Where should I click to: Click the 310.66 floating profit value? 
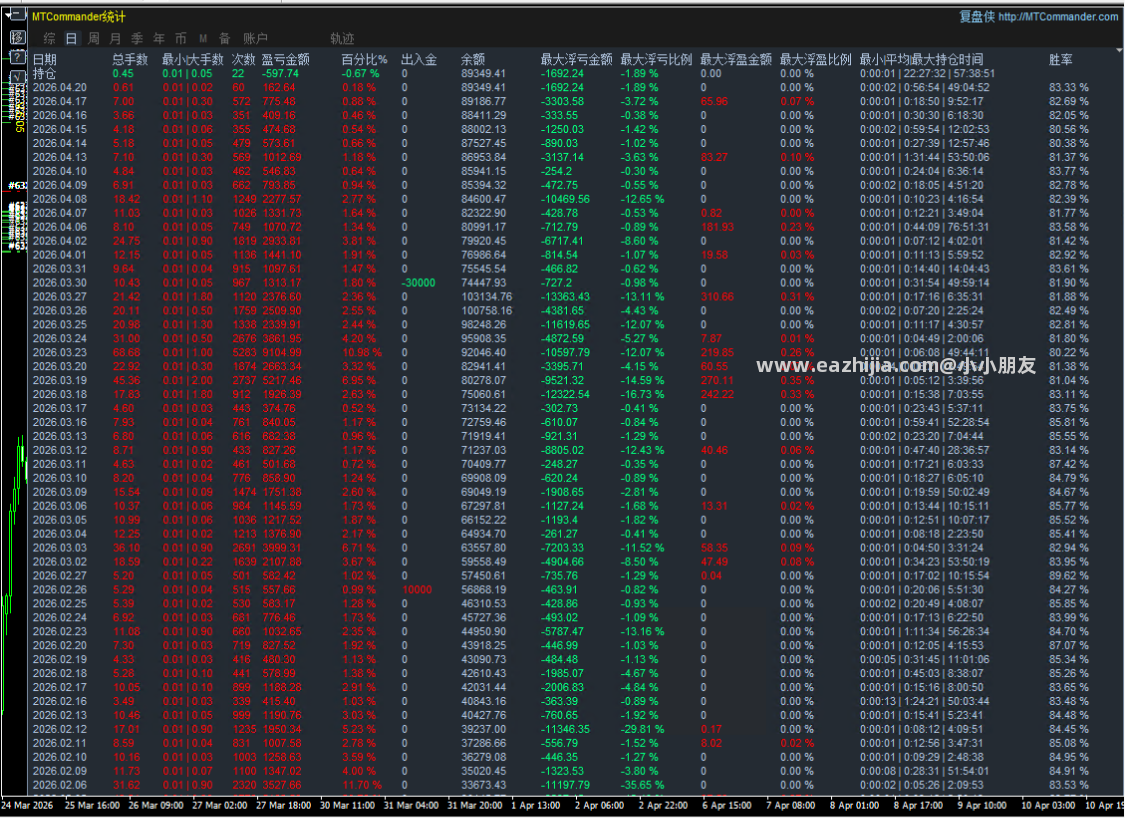[717, 297]
